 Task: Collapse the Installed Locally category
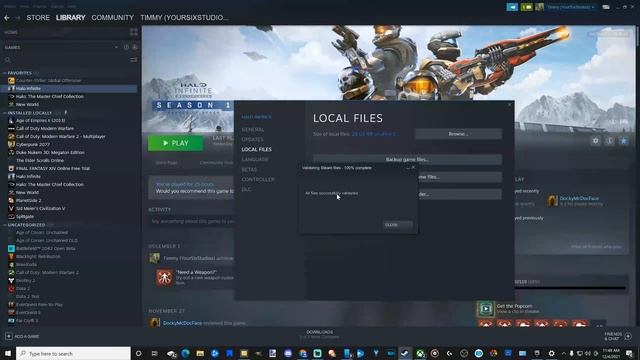pyautogui.click(x=5, y=113)
